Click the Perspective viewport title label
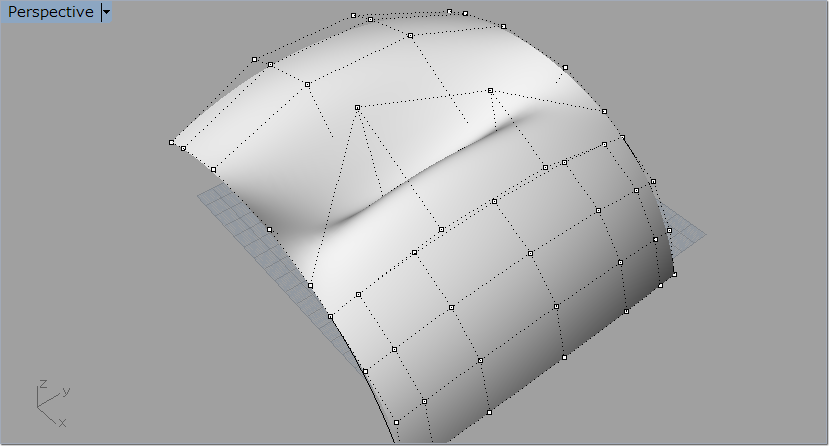 [x=50, y=12]
